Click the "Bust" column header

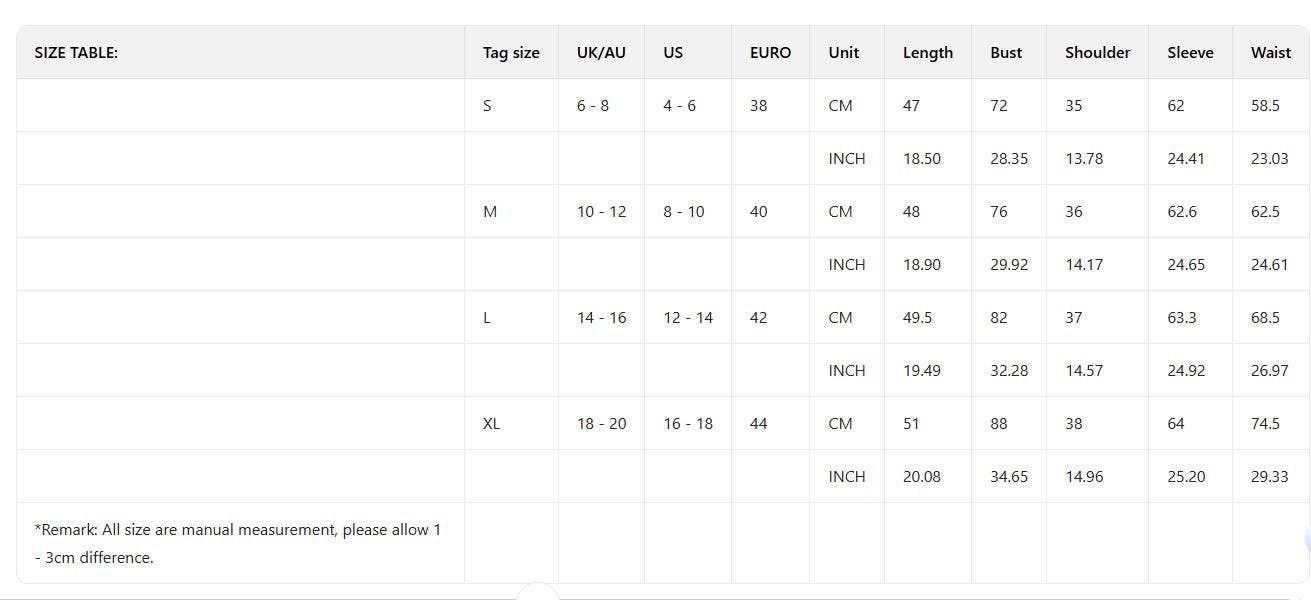pyautogui.click(x=1006, y=53)
